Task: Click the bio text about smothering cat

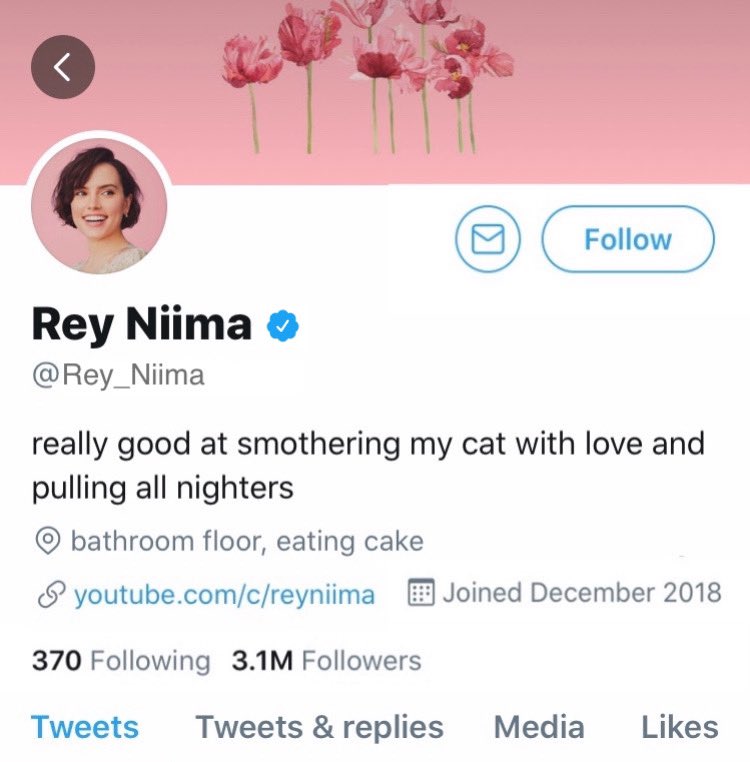Action: [368, 465]
